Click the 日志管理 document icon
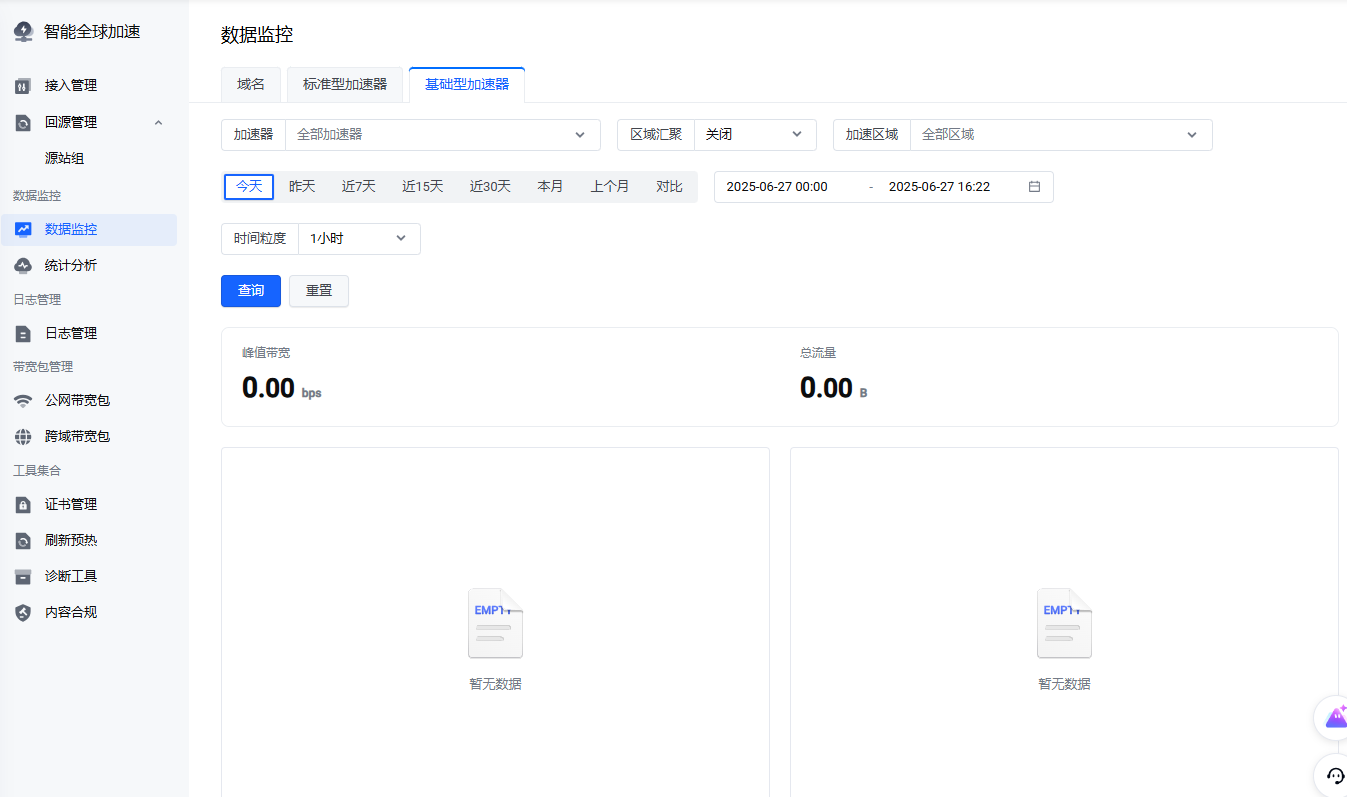This screenshot has width=1347, height=797. [x=23, y=333]
